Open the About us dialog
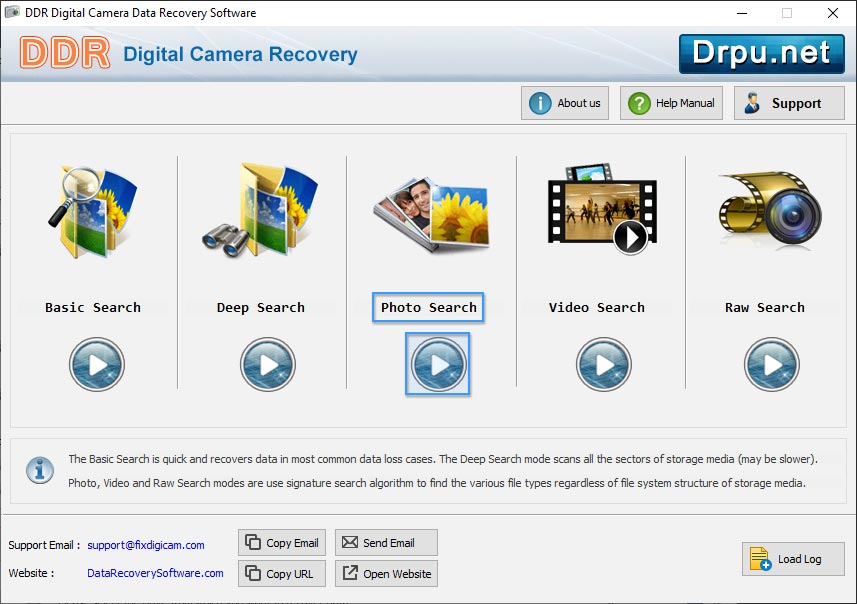 tap(565, 103)
